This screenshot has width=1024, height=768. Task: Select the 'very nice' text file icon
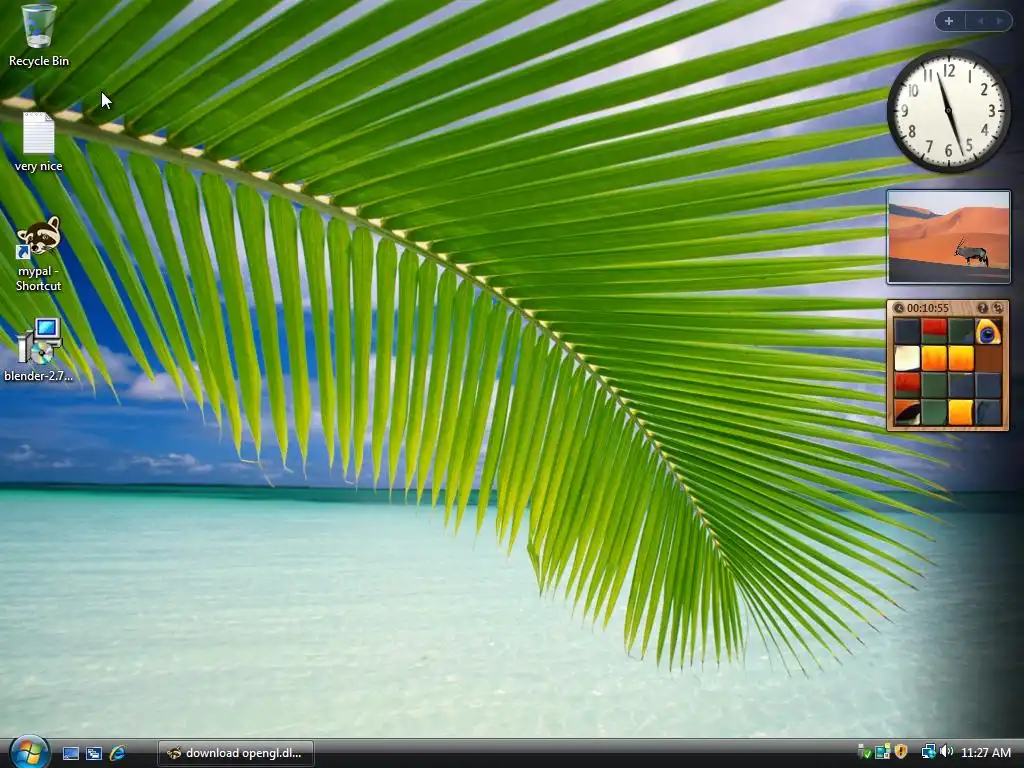[39, 142]
